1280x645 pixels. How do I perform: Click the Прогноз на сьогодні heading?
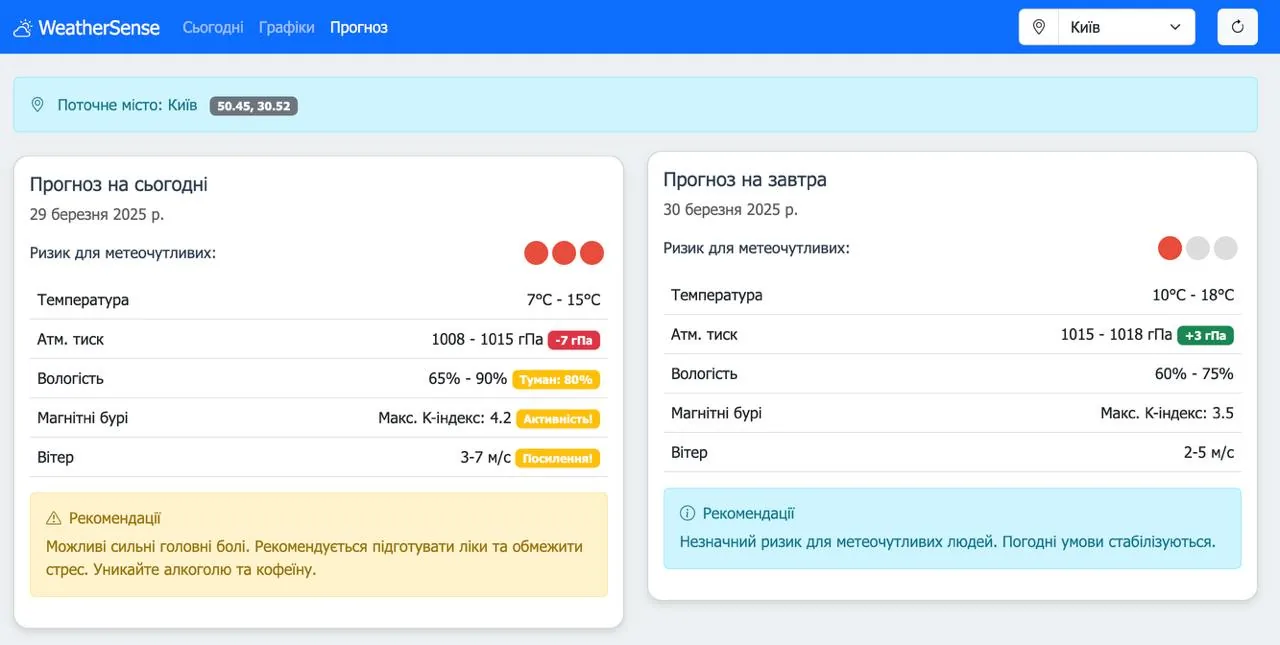pos(119,184)
